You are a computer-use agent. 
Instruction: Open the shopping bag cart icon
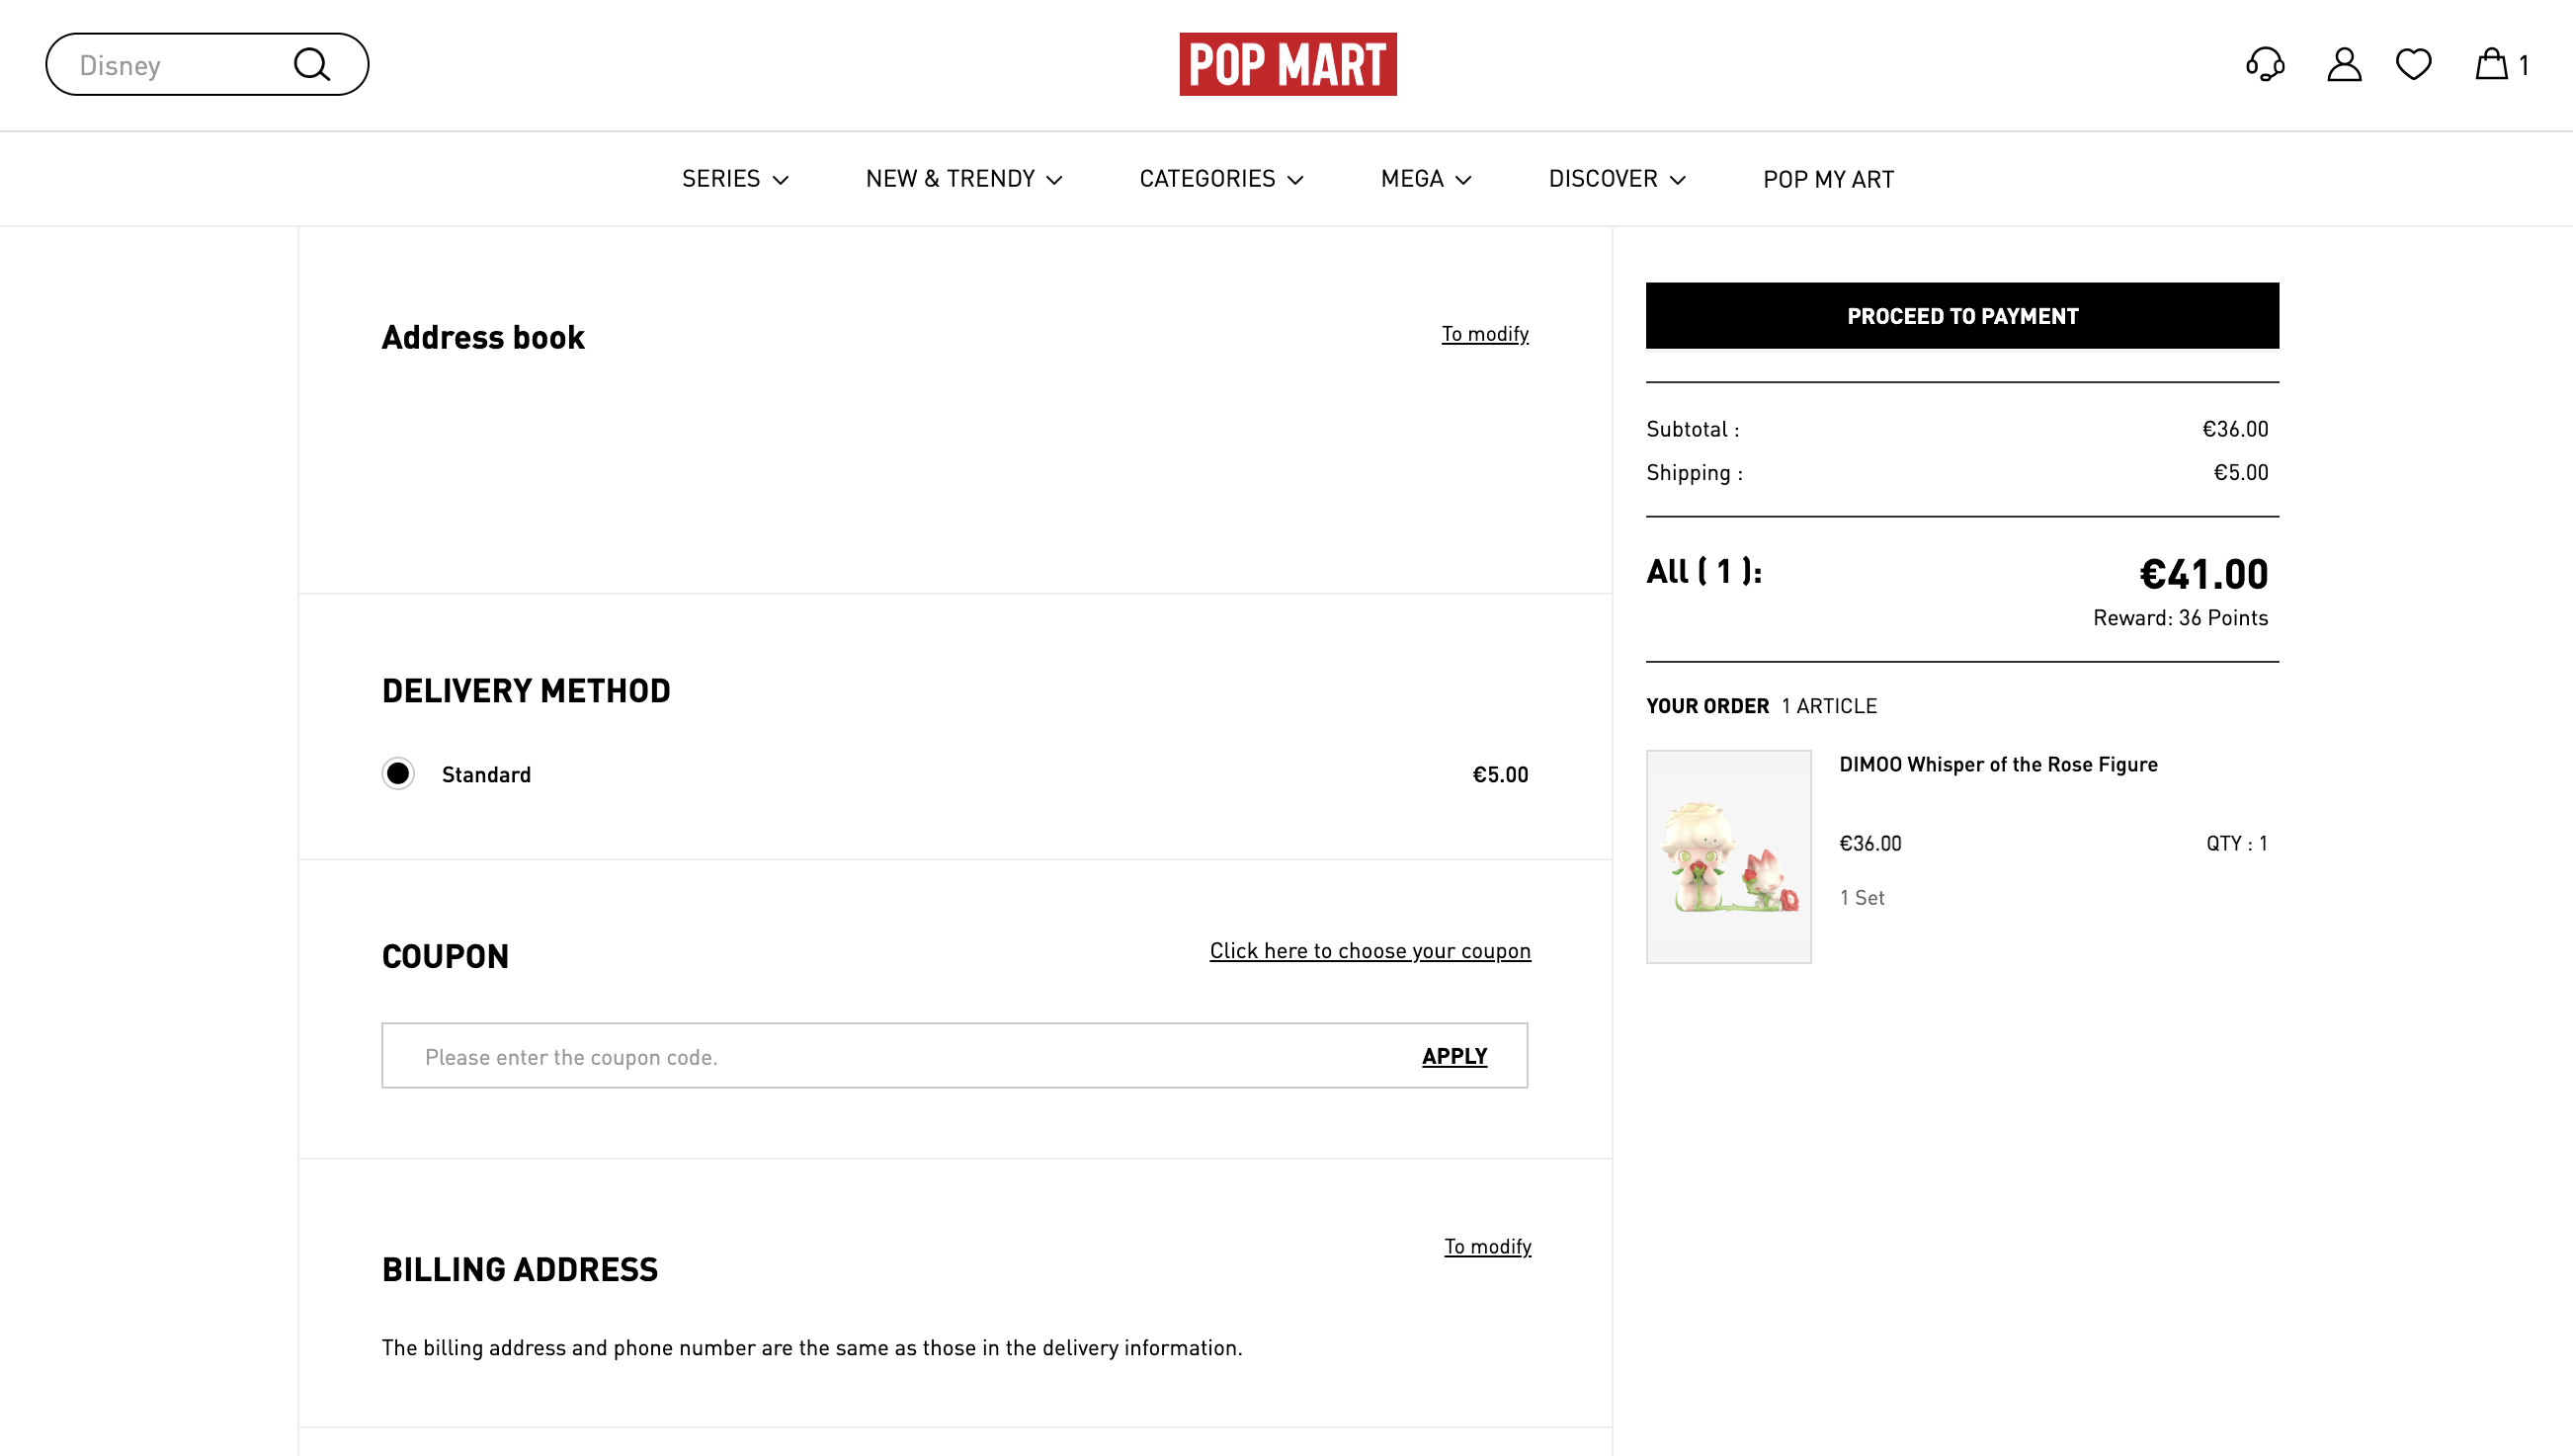coord(2491,65)
